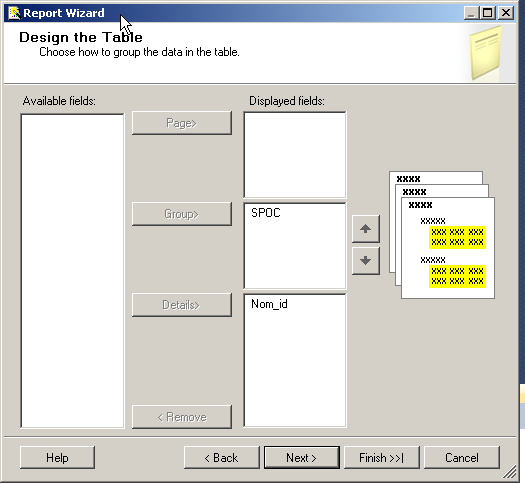
Task: Select Nom_id in the details list
Action: 269,304
